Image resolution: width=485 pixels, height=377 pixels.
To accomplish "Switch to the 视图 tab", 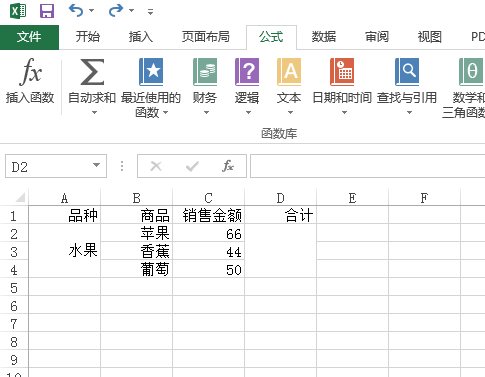I will click(430, 37).
